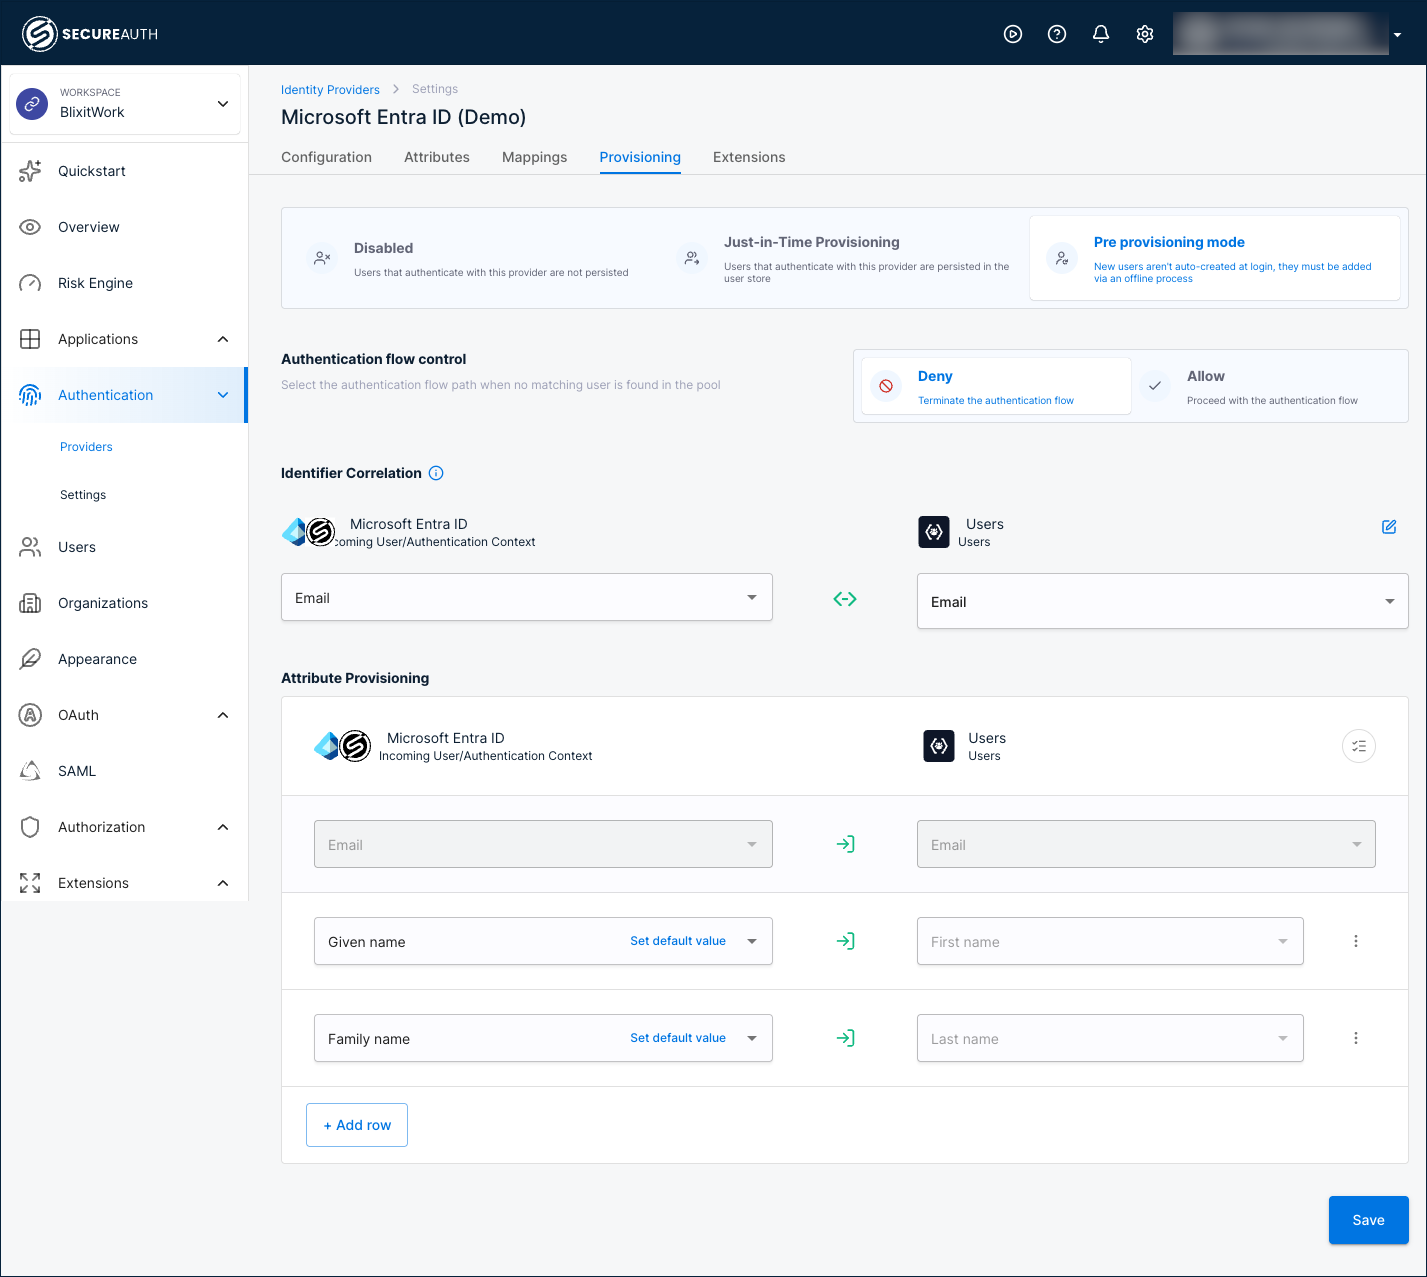Open Risk Engine in the sidebar
The width and height of the screenshot is (1427, 1277).
[x=124, y=283]
